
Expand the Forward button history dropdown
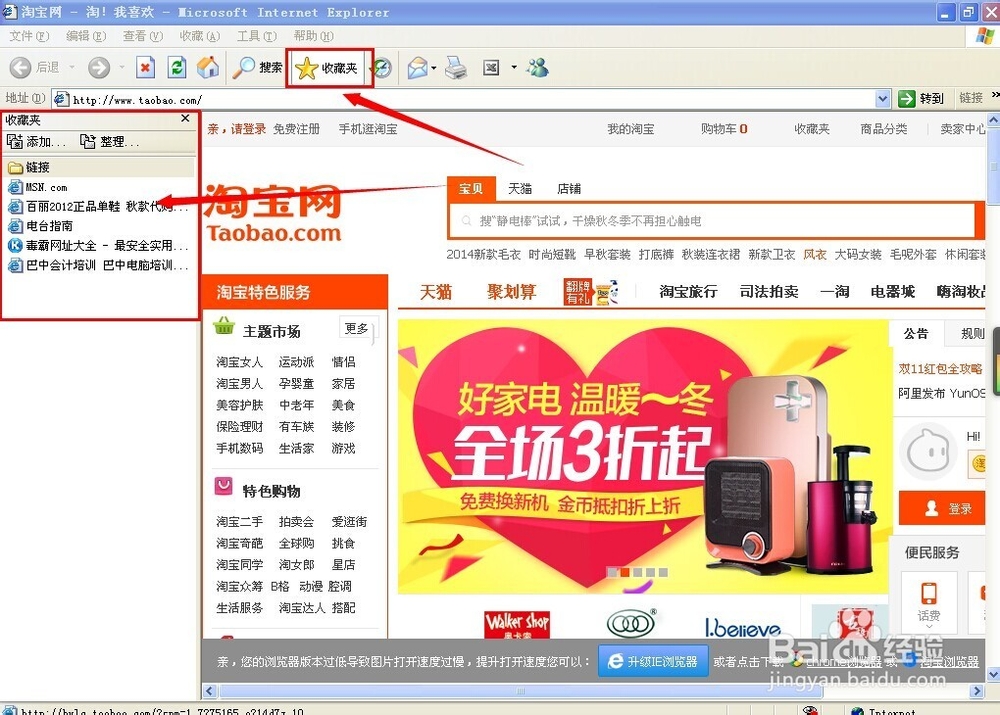122,68
